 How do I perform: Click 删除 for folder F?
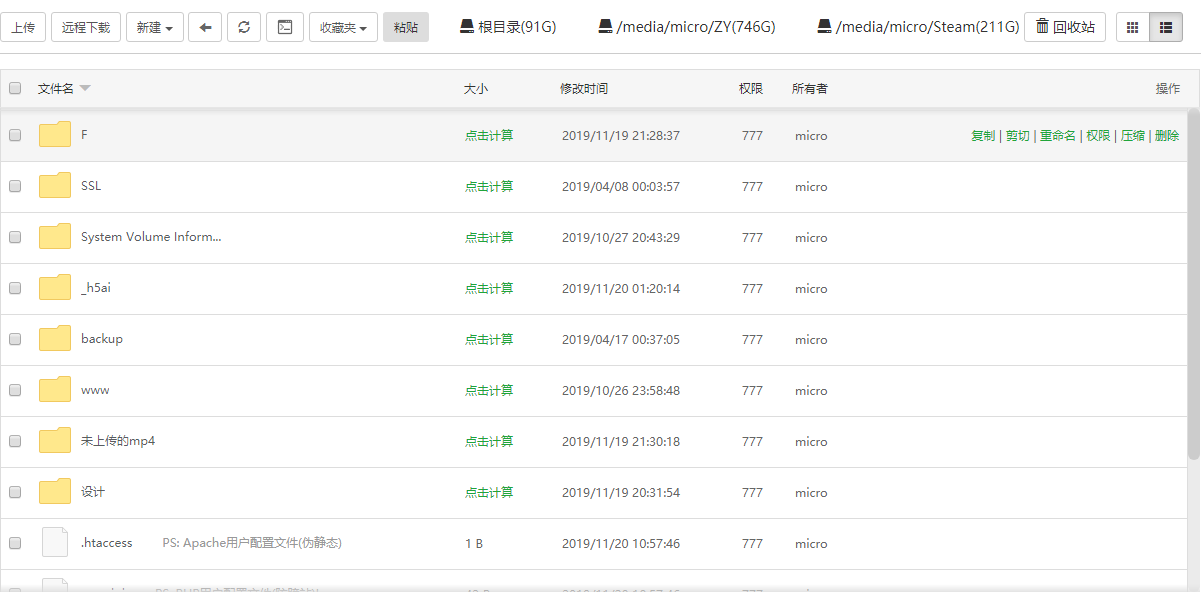(1167, 136)
